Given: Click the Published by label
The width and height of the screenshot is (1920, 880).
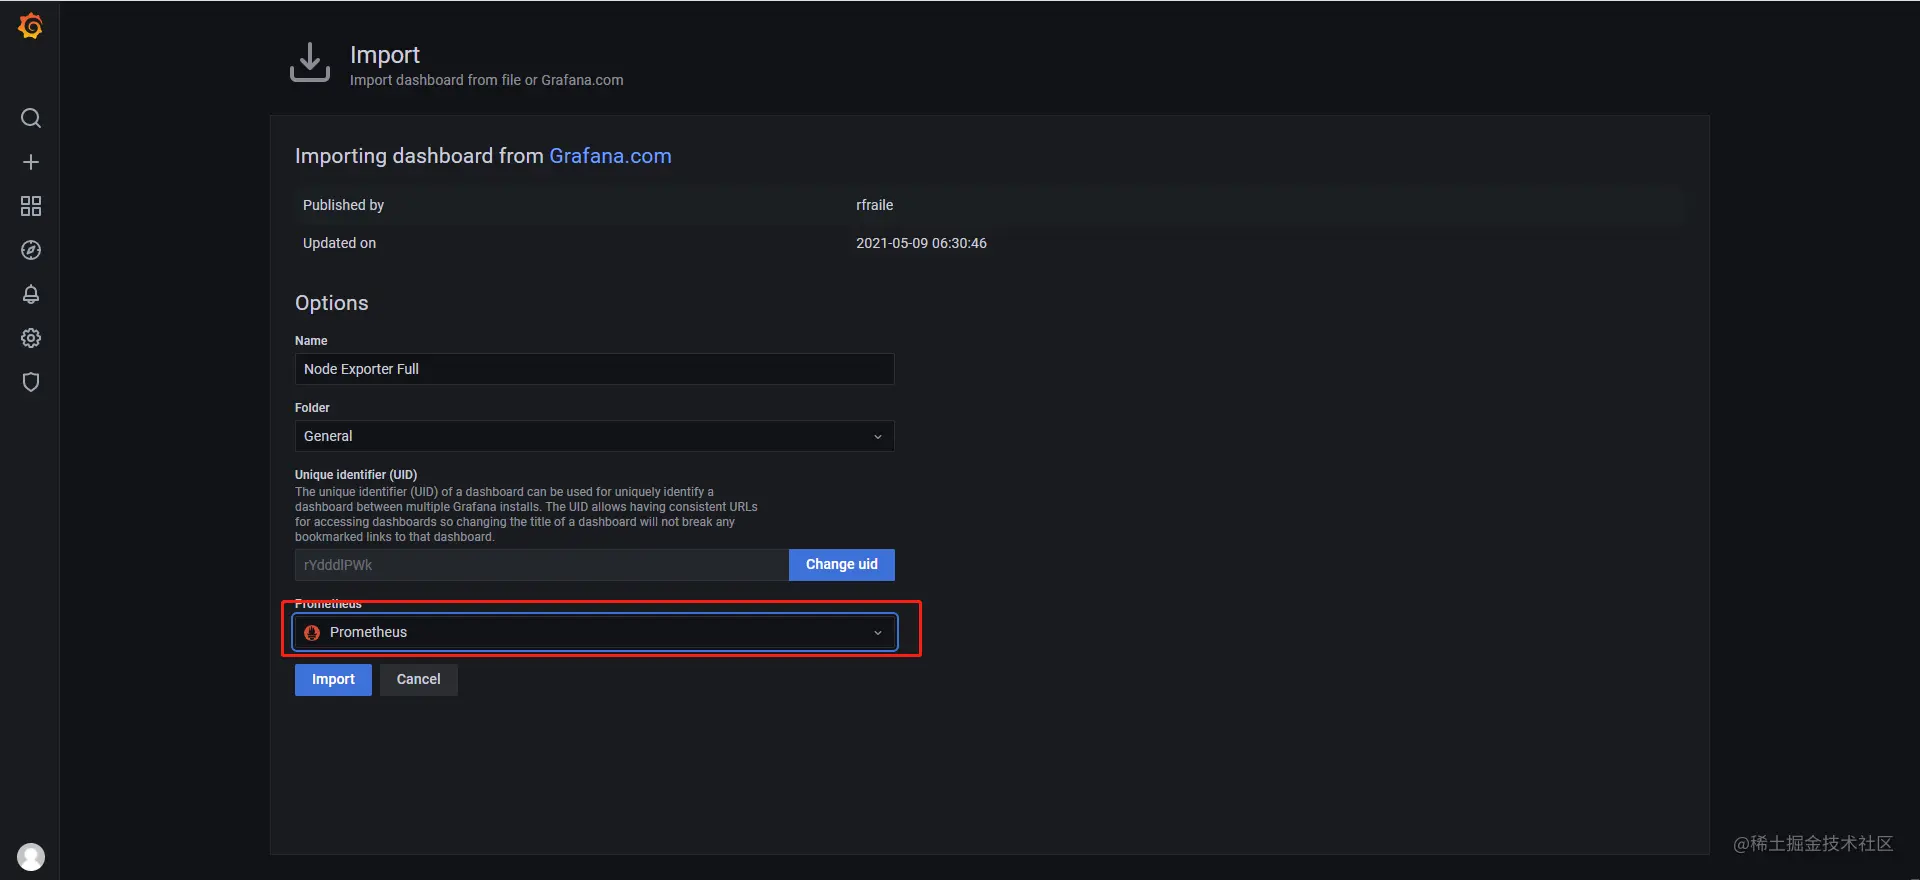Looking at the screenshot, I should [x=343, y=205].
